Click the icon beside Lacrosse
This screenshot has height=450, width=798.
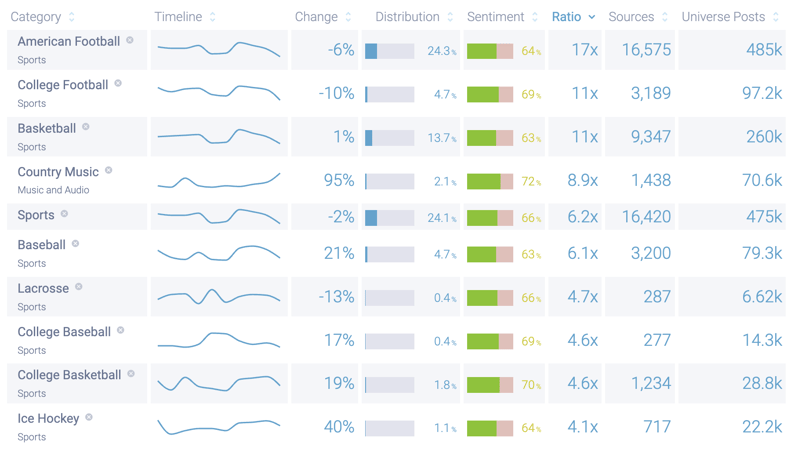79,287
